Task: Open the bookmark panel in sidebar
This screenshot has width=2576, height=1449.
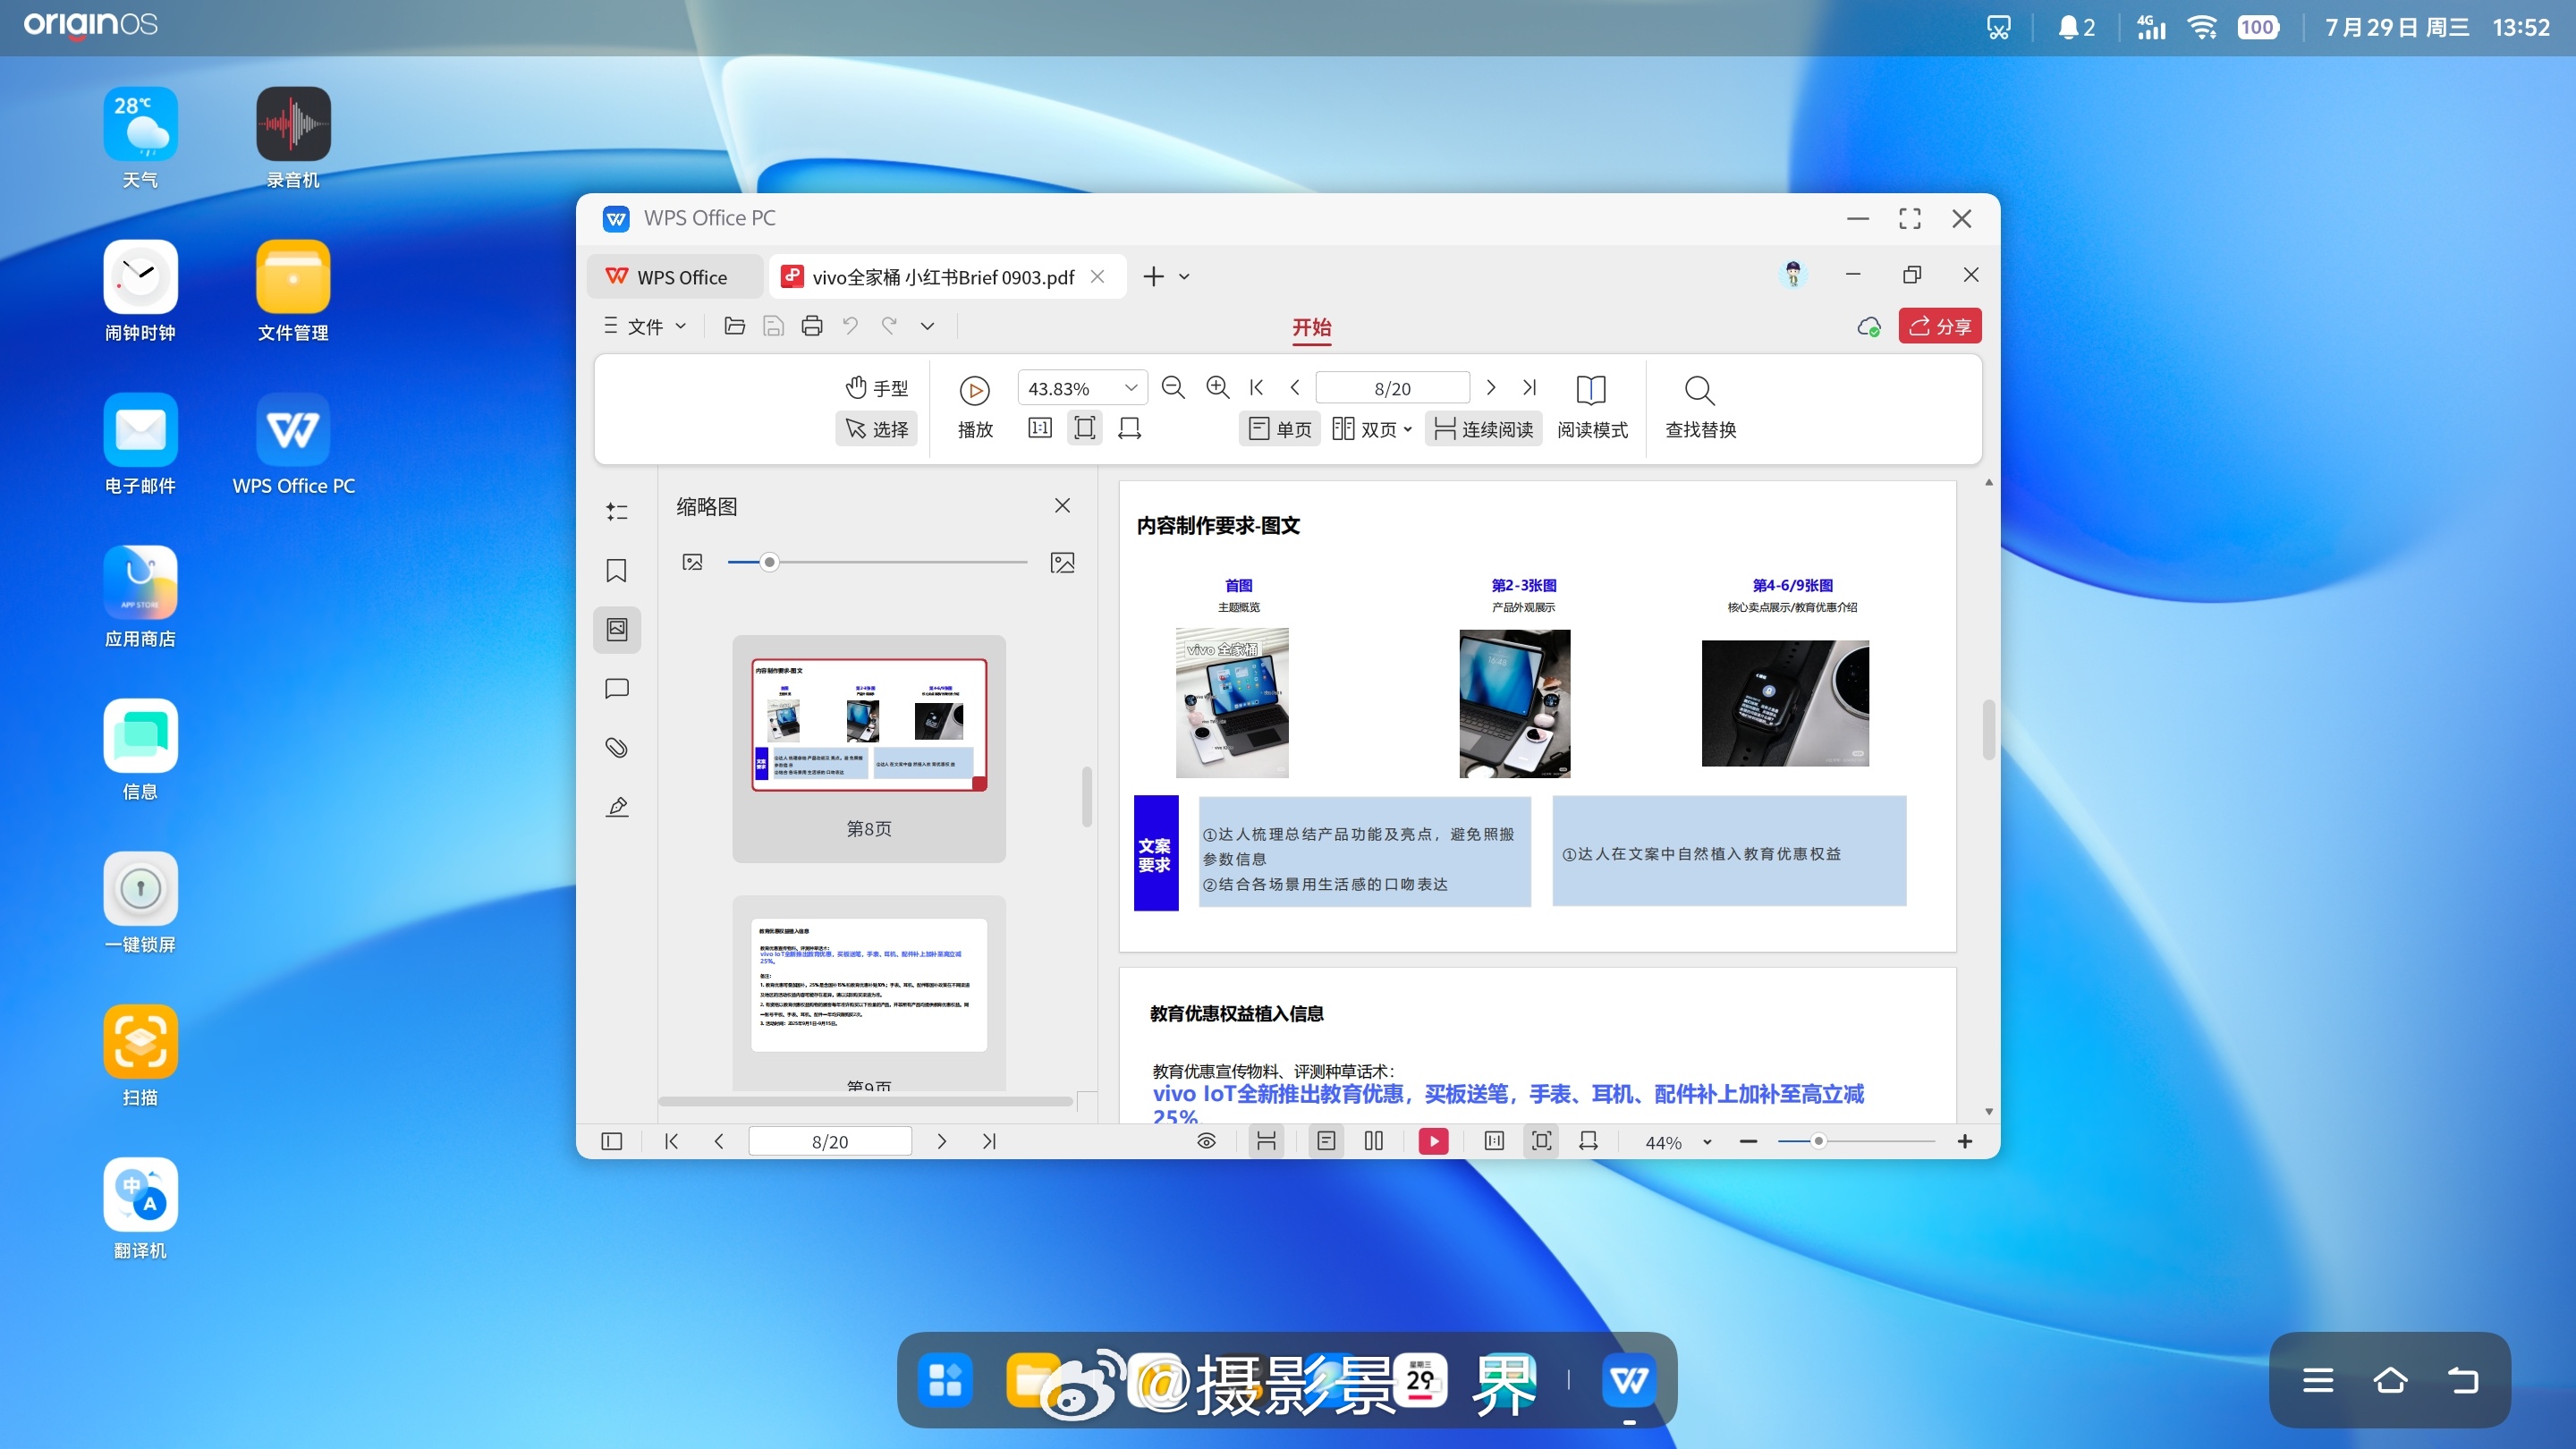Action: [617, 570]
